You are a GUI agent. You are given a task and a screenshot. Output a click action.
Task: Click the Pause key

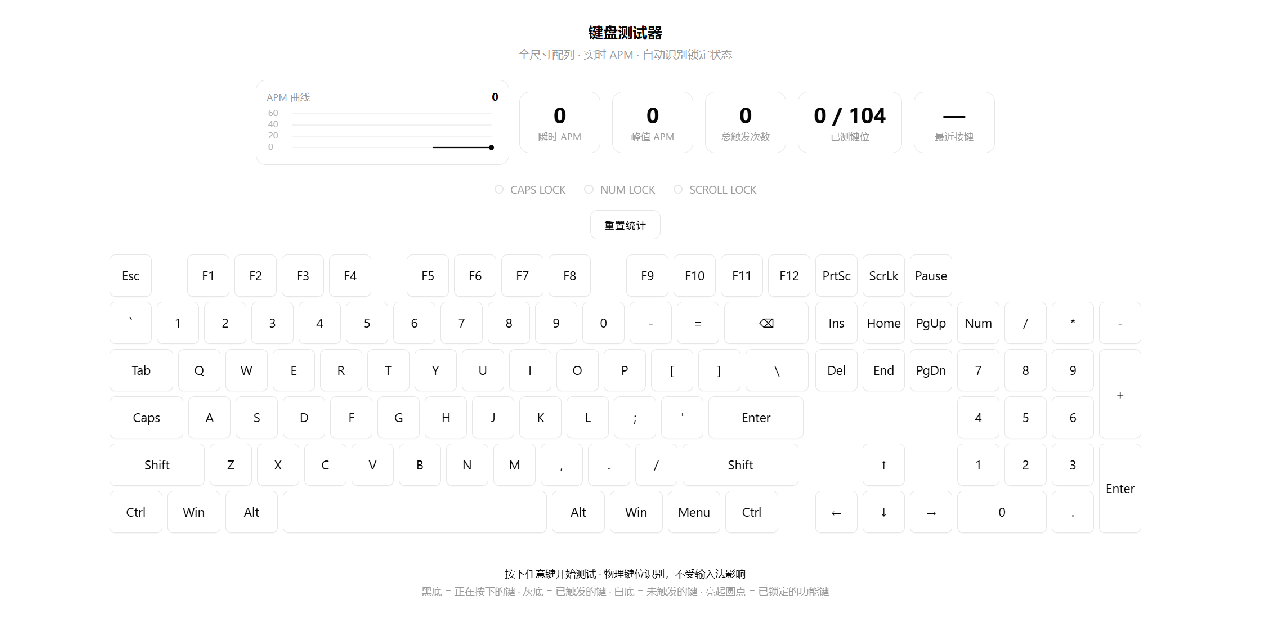coord(931,276)
